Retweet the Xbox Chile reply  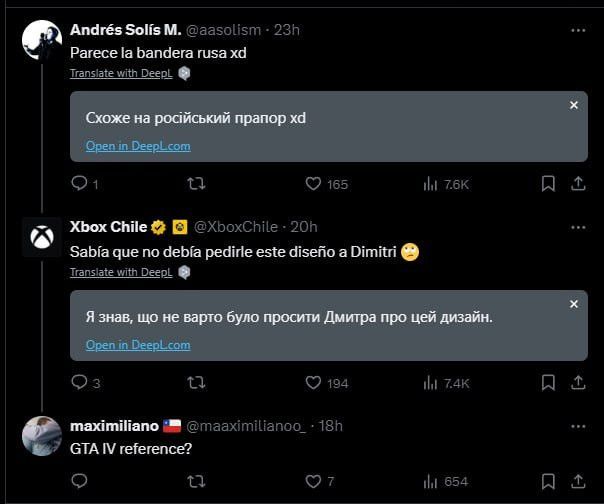pos(197,382)
